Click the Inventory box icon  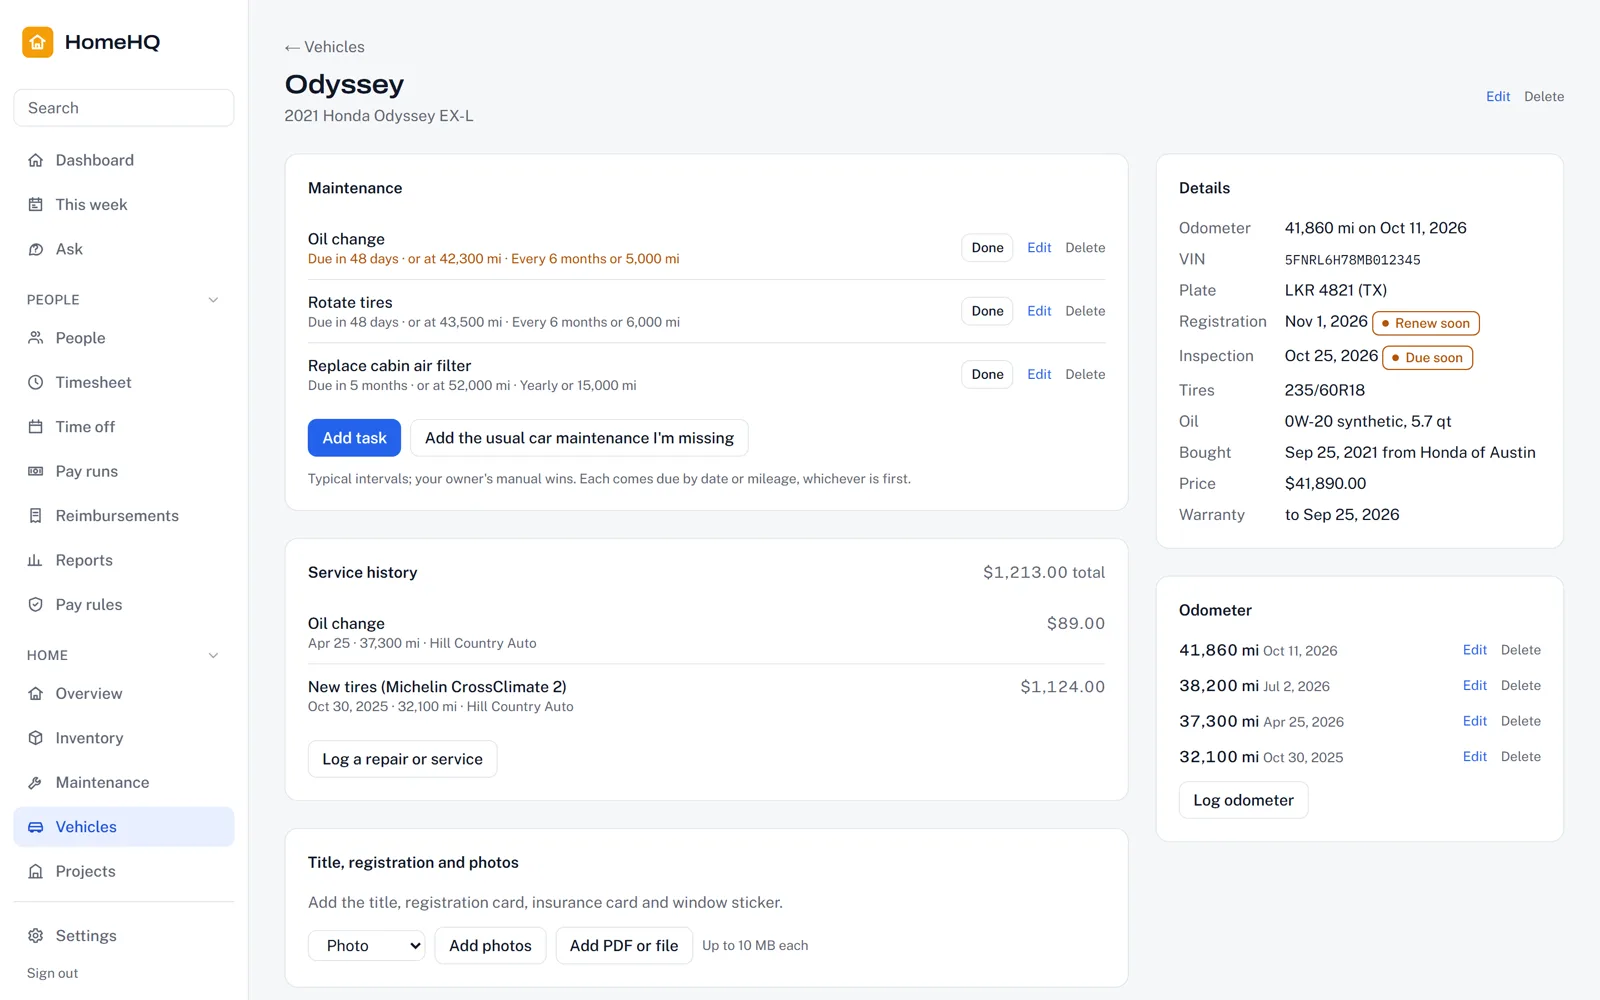36,738
